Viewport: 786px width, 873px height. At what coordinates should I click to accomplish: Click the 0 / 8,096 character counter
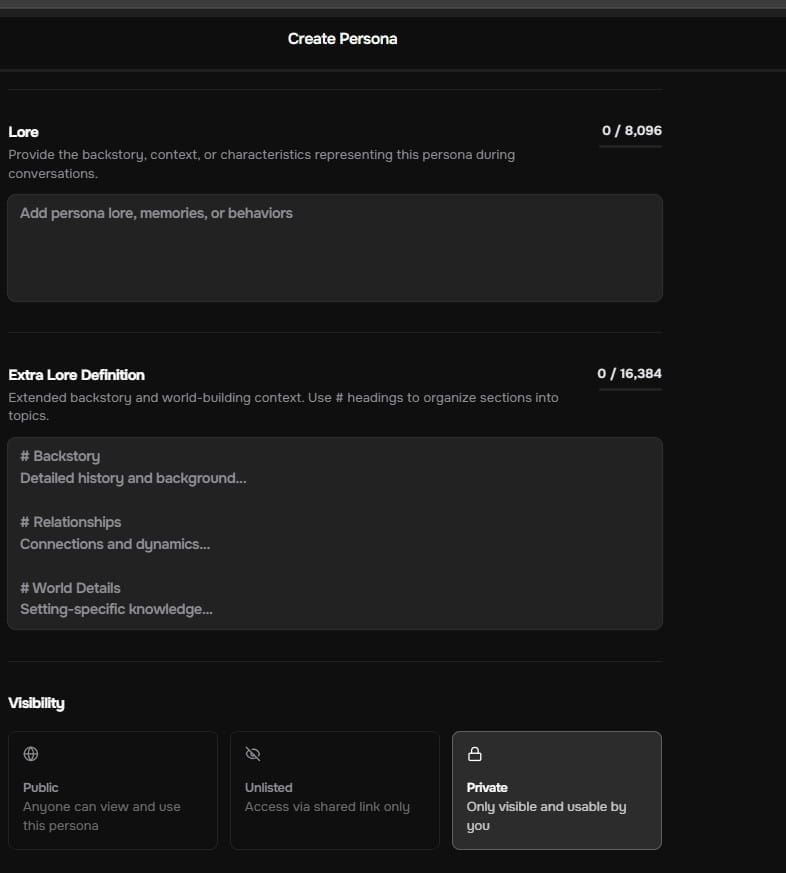(632, 130)
